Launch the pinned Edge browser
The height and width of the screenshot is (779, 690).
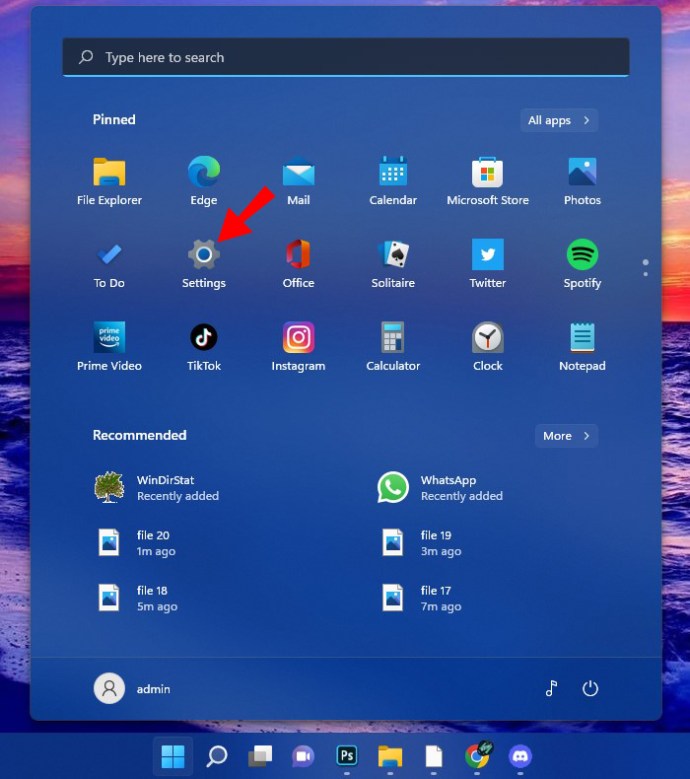(204, 181)
